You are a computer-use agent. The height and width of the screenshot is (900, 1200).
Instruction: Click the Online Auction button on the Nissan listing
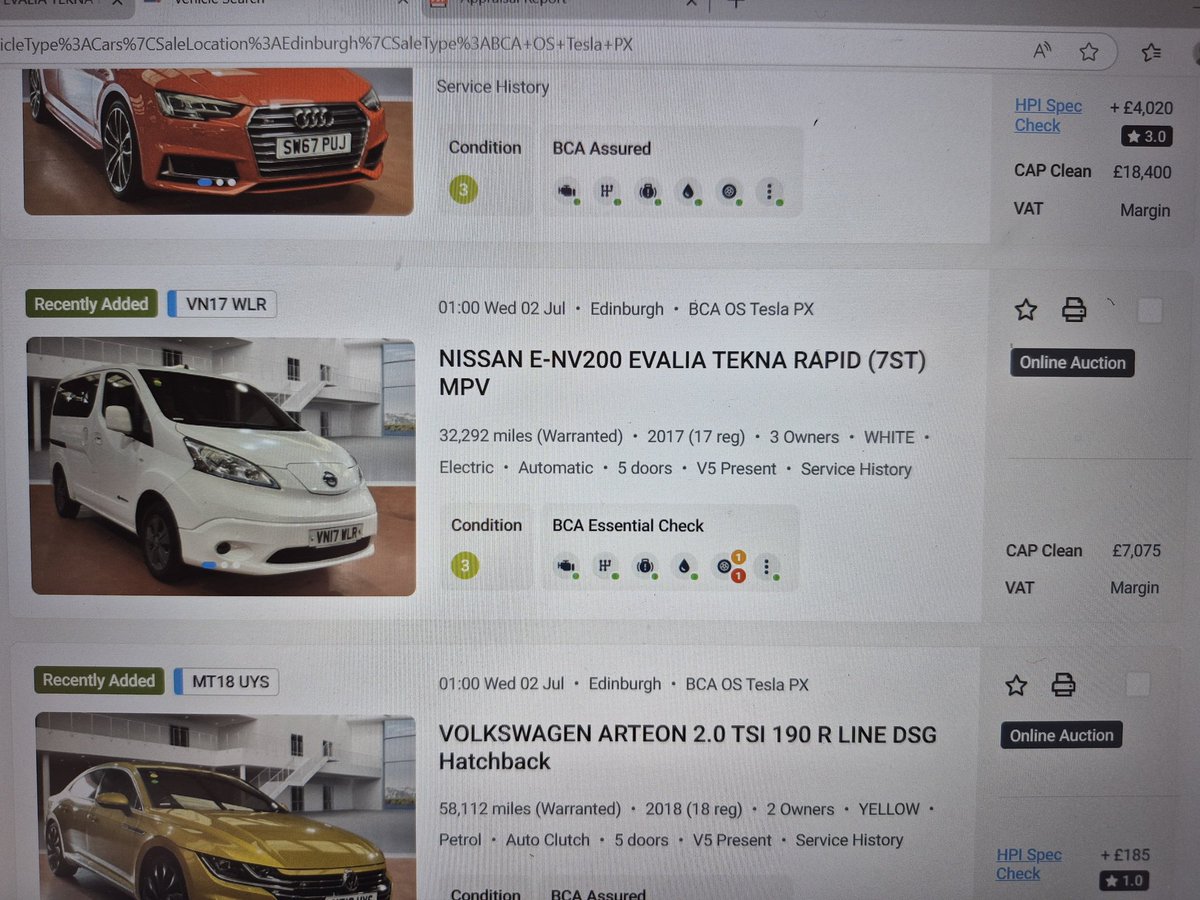coord(1072,363)
